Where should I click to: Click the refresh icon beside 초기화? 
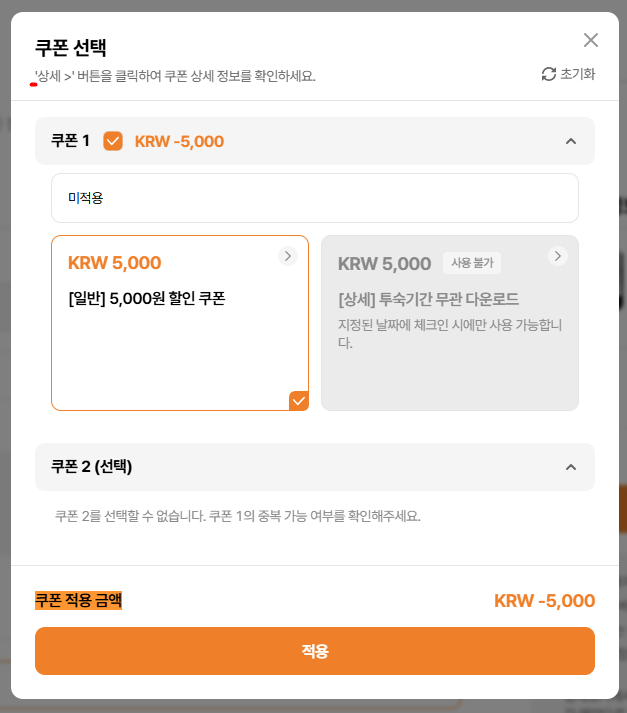pyautogui.click(x=548, y=74)
